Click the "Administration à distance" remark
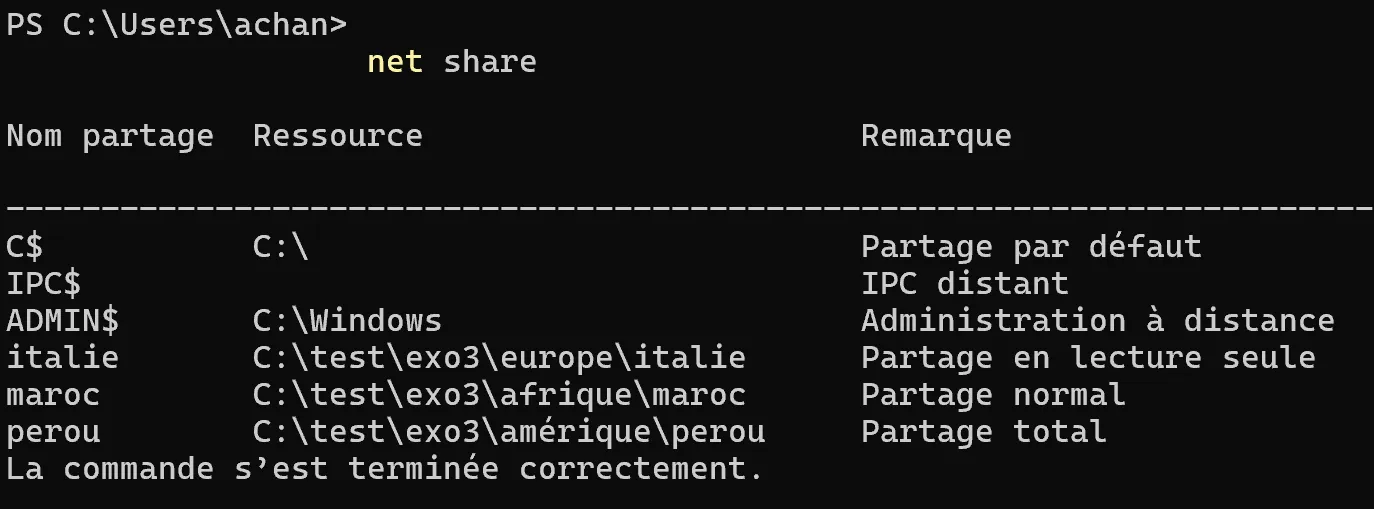 point(1097,320)
